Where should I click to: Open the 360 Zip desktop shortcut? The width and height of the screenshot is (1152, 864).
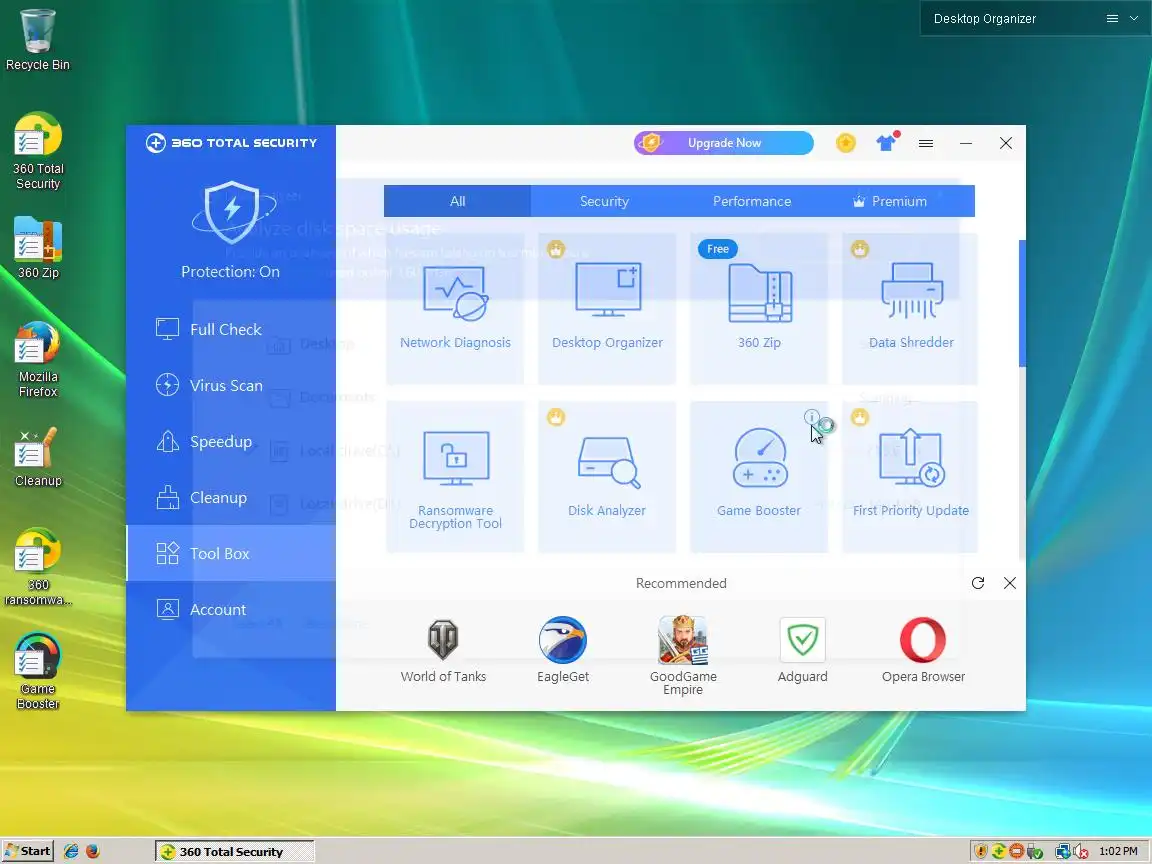pyautogui.click(x=38, y=247)
